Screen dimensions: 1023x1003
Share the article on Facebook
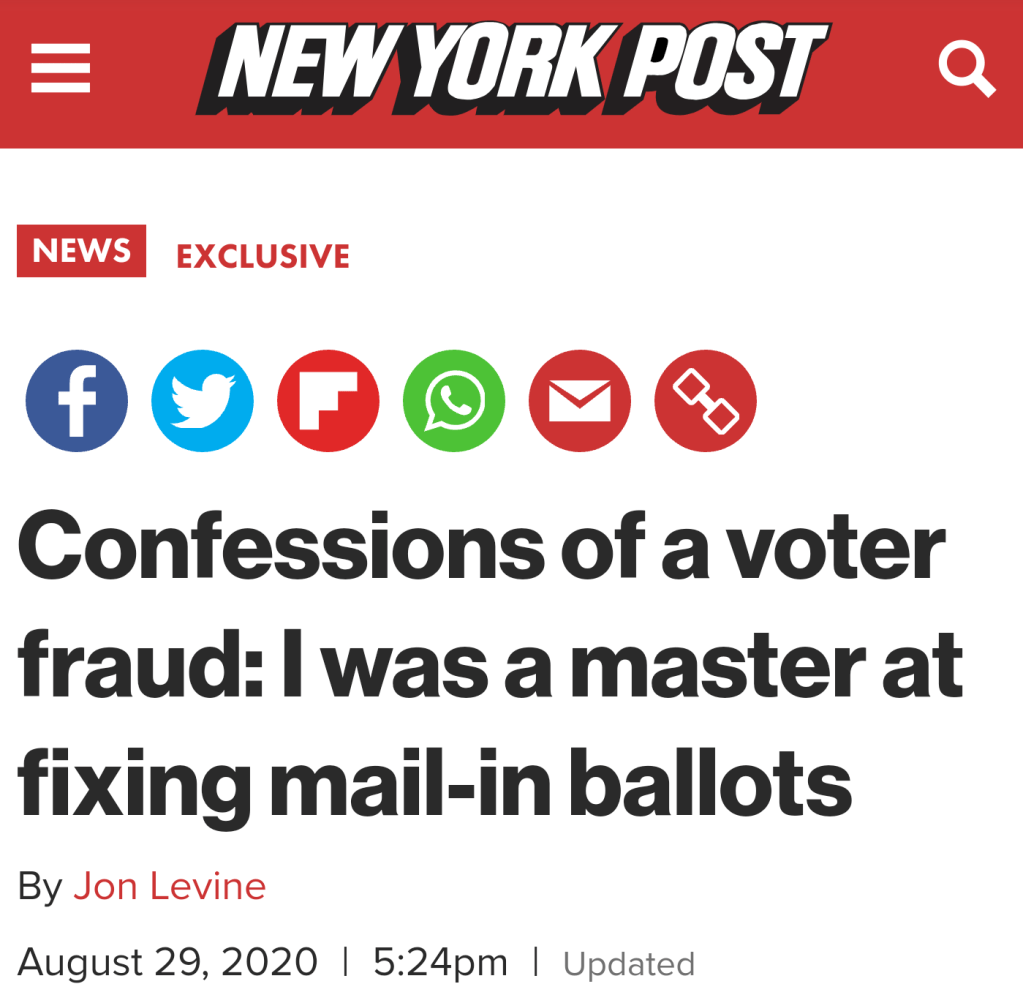point(77,400)
